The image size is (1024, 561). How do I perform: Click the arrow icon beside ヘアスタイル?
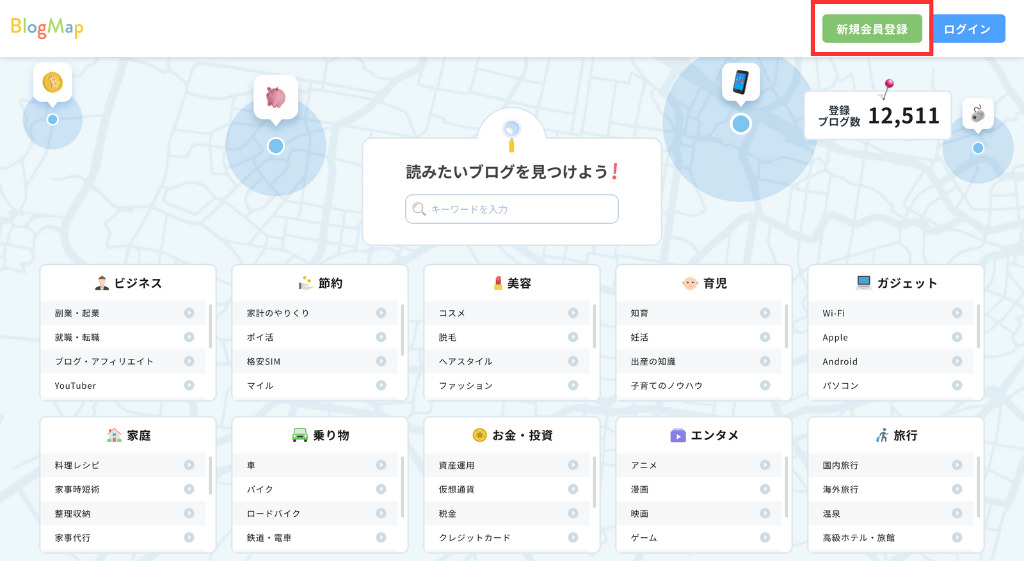pos(573,361)
